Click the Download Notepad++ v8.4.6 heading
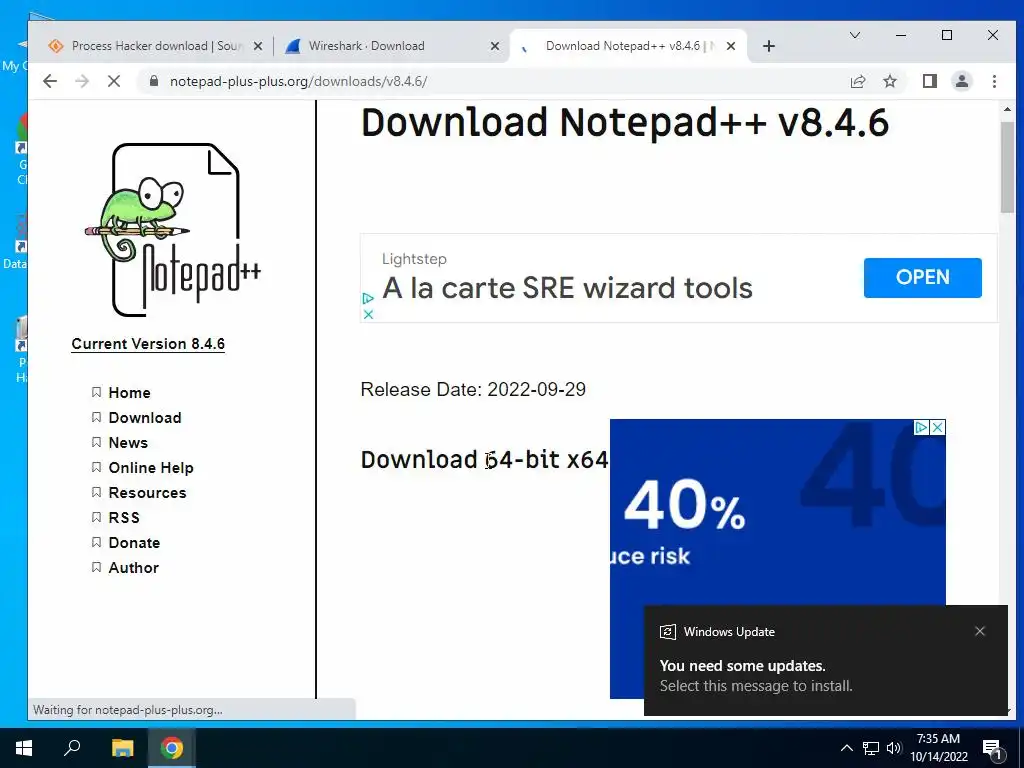The image size is (1024, 768). pyautogui.click(x=624, y=123)
